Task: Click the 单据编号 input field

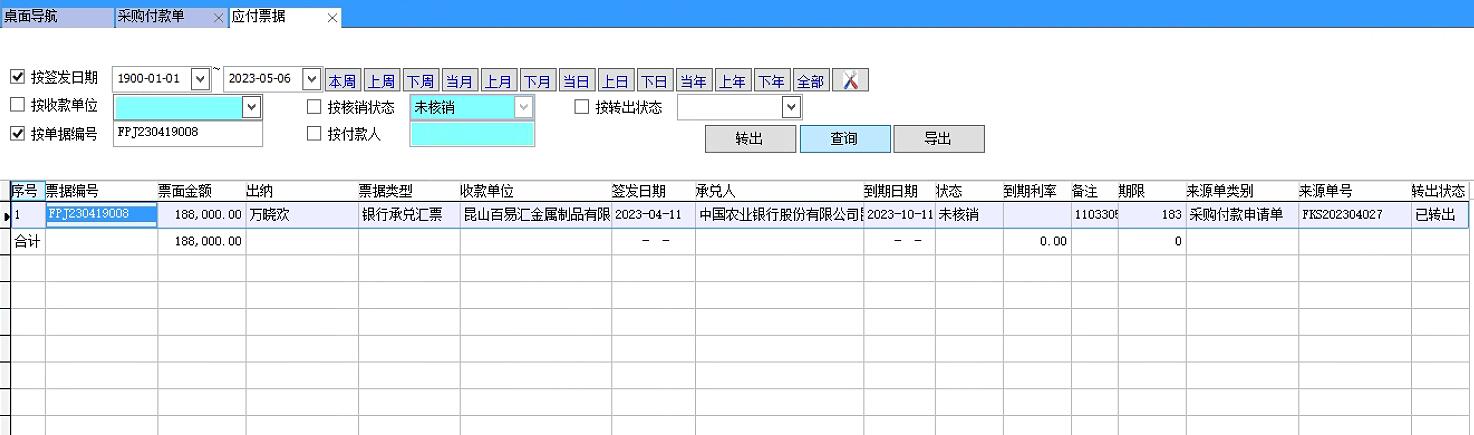Action: (187, 133)
